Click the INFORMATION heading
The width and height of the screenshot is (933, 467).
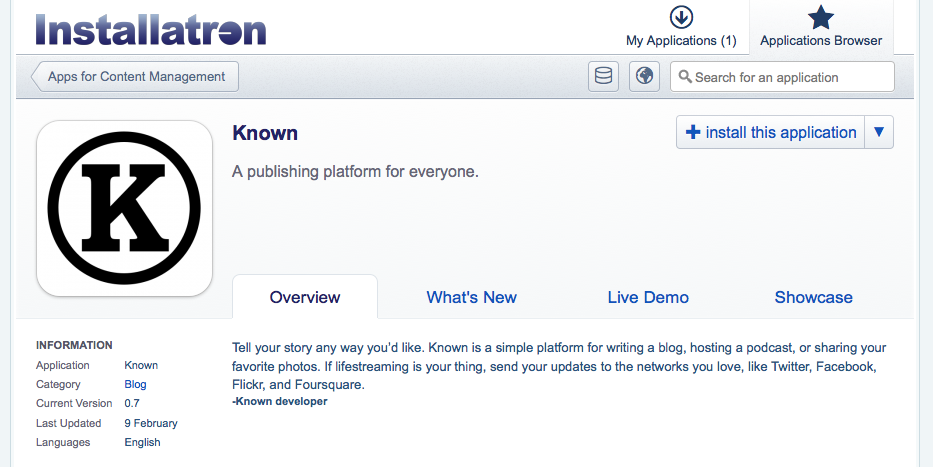(74, 345)
